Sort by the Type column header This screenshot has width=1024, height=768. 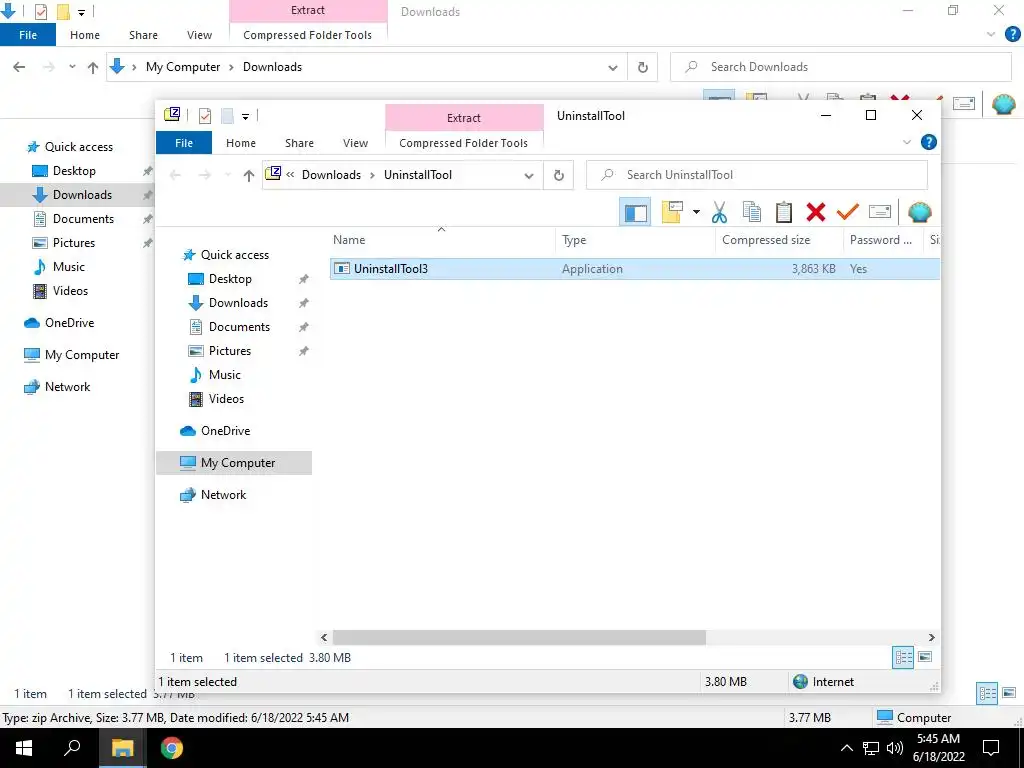(635, 240)
